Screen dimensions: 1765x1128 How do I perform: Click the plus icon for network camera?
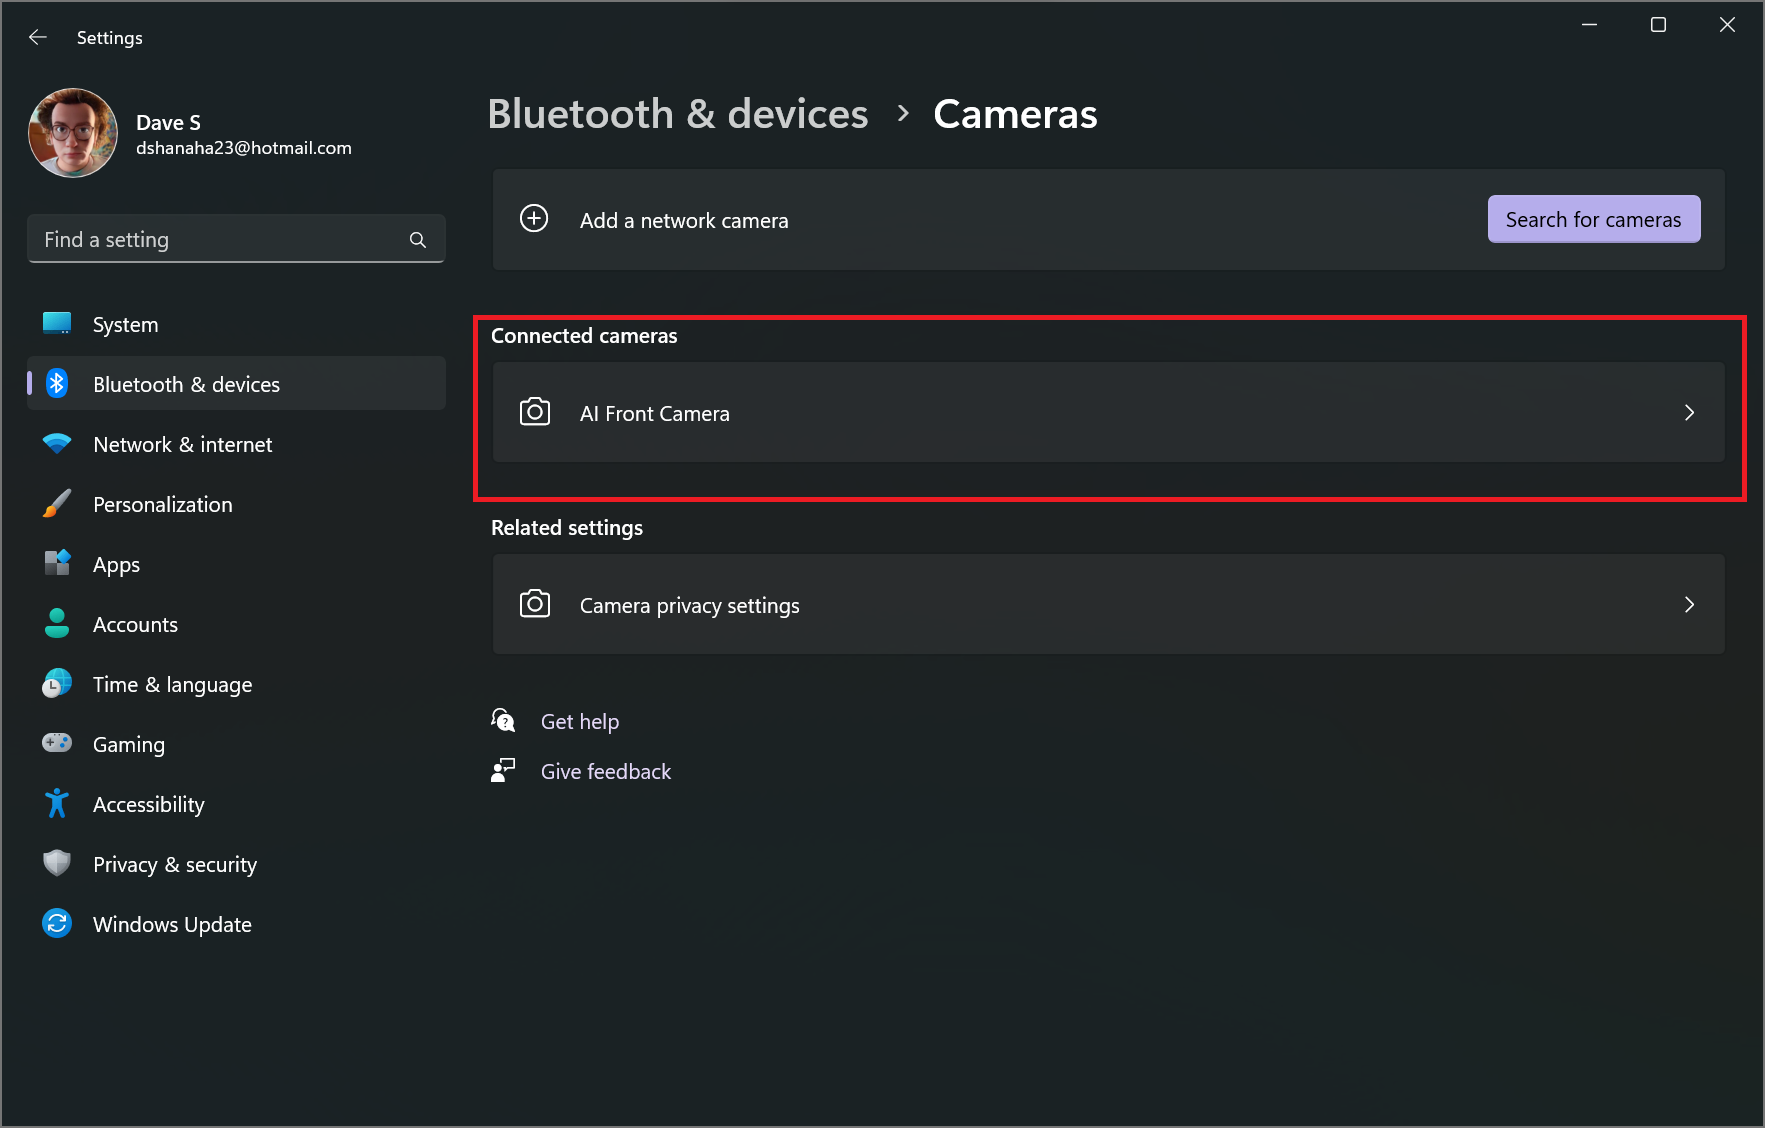coord(534,218)
